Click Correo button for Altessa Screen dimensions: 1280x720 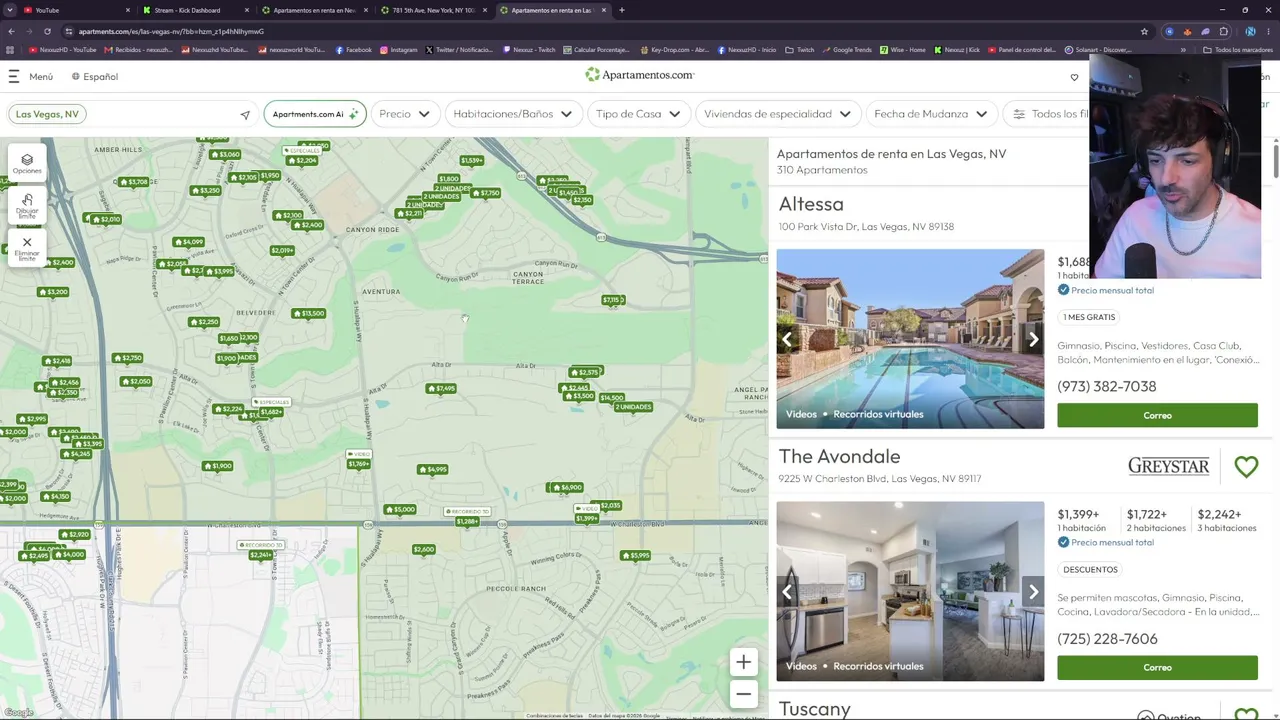1157,415
